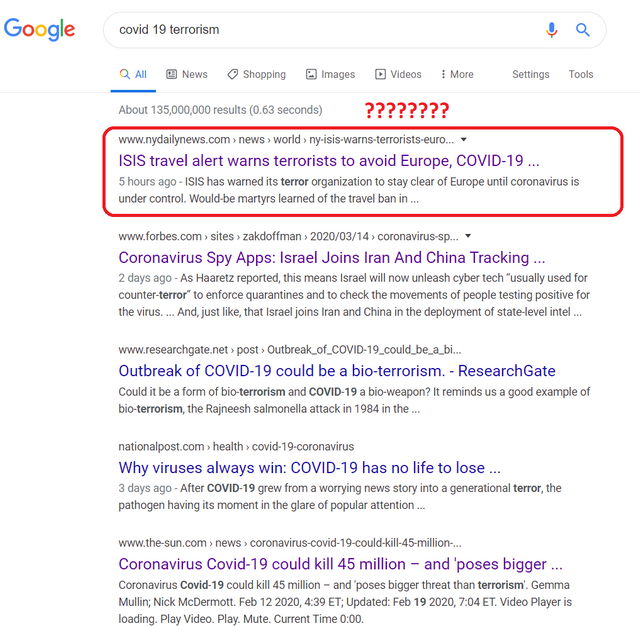Screen dimensions: 640x626
Task: Click the snippet starting 'Could it be a form of bio-terrorism'
Action: pos(354,400)
